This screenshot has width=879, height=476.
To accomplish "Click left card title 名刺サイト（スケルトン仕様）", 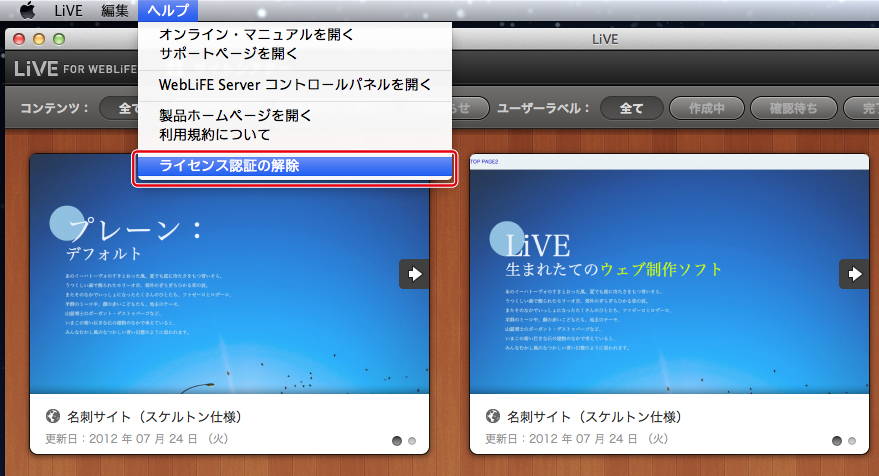I will coord(154,417).
